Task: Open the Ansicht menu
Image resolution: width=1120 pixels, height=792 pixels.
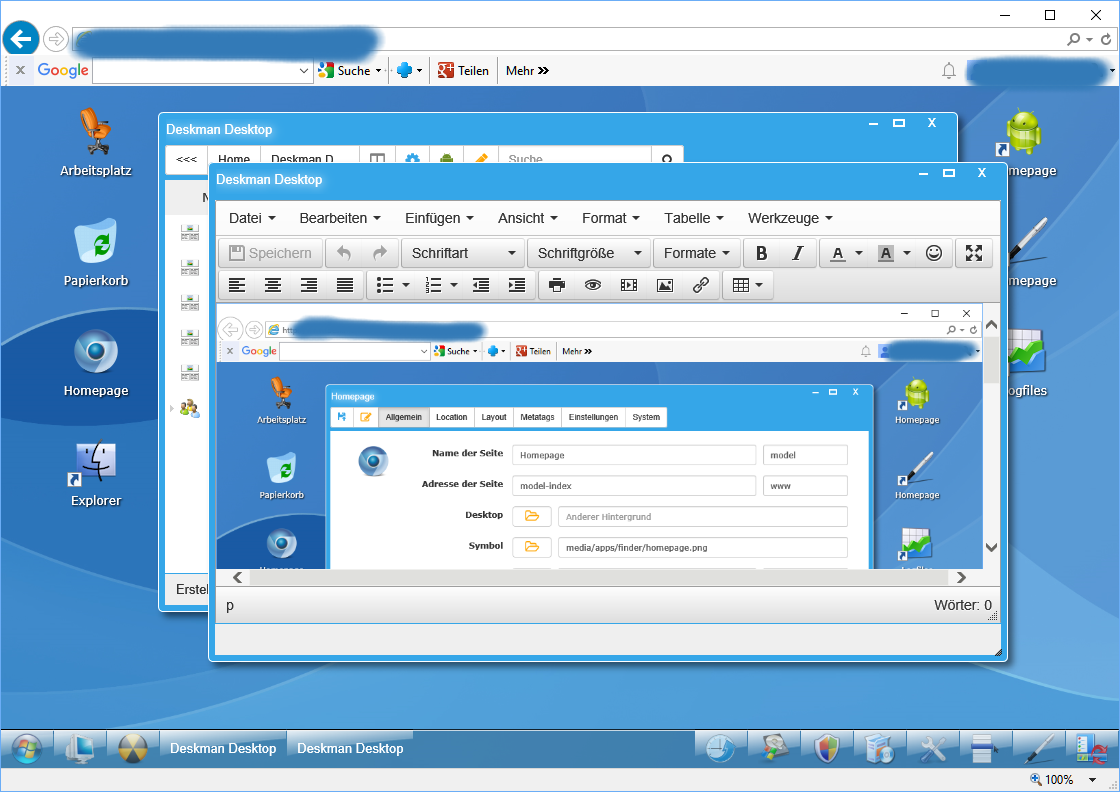Action: [x=528, y=219]
